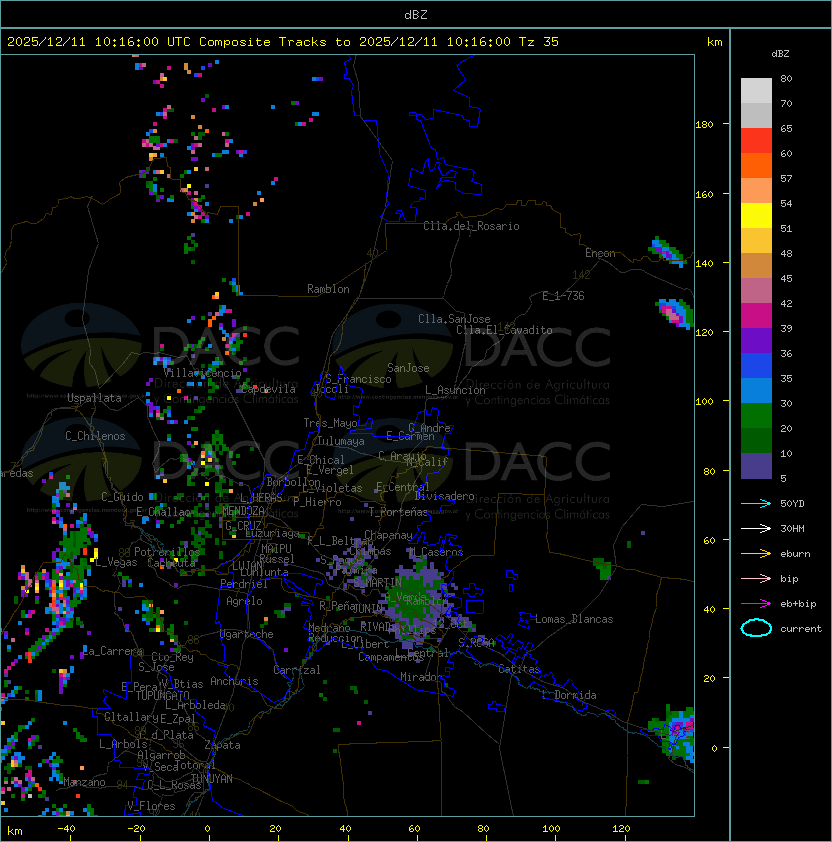Viewport: 832px width, 842px height.
Task: Select the slate swatch between 10 and 5
Action: 756,466
